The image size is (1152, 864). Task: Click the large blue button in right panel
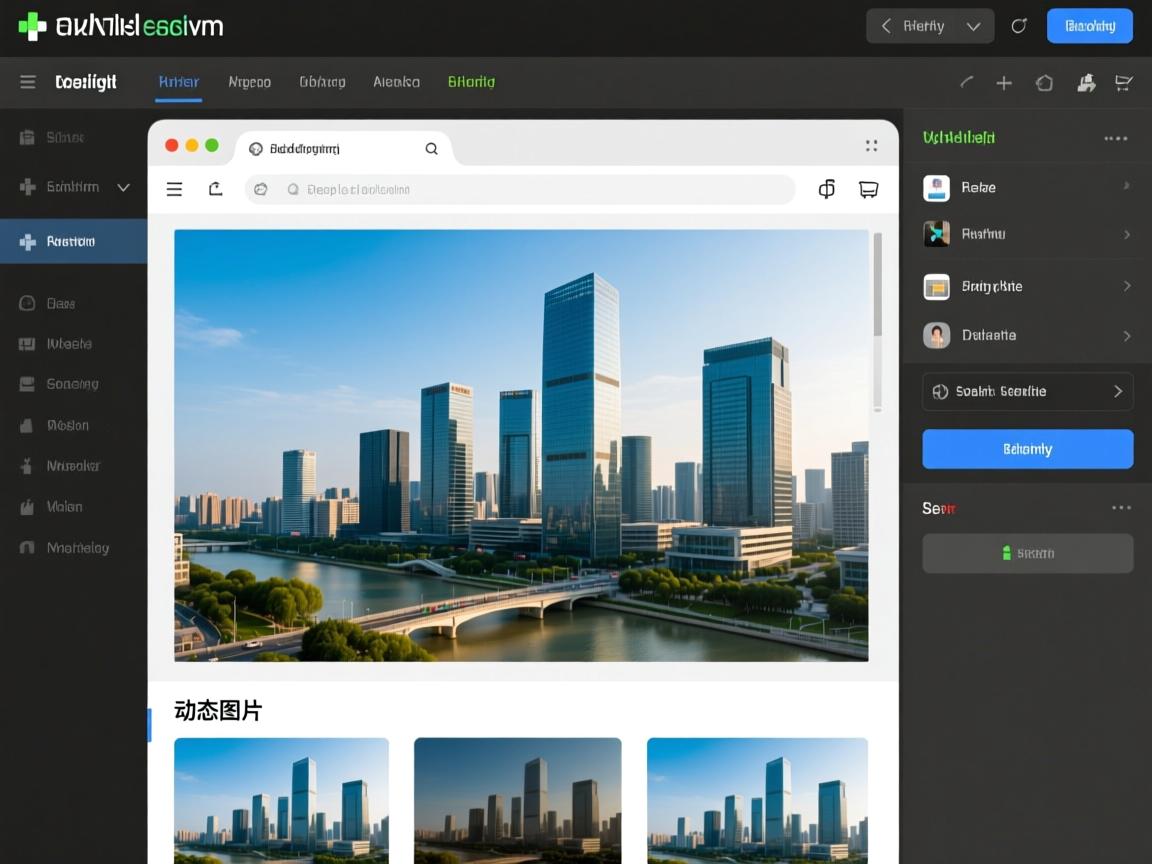1027,449
